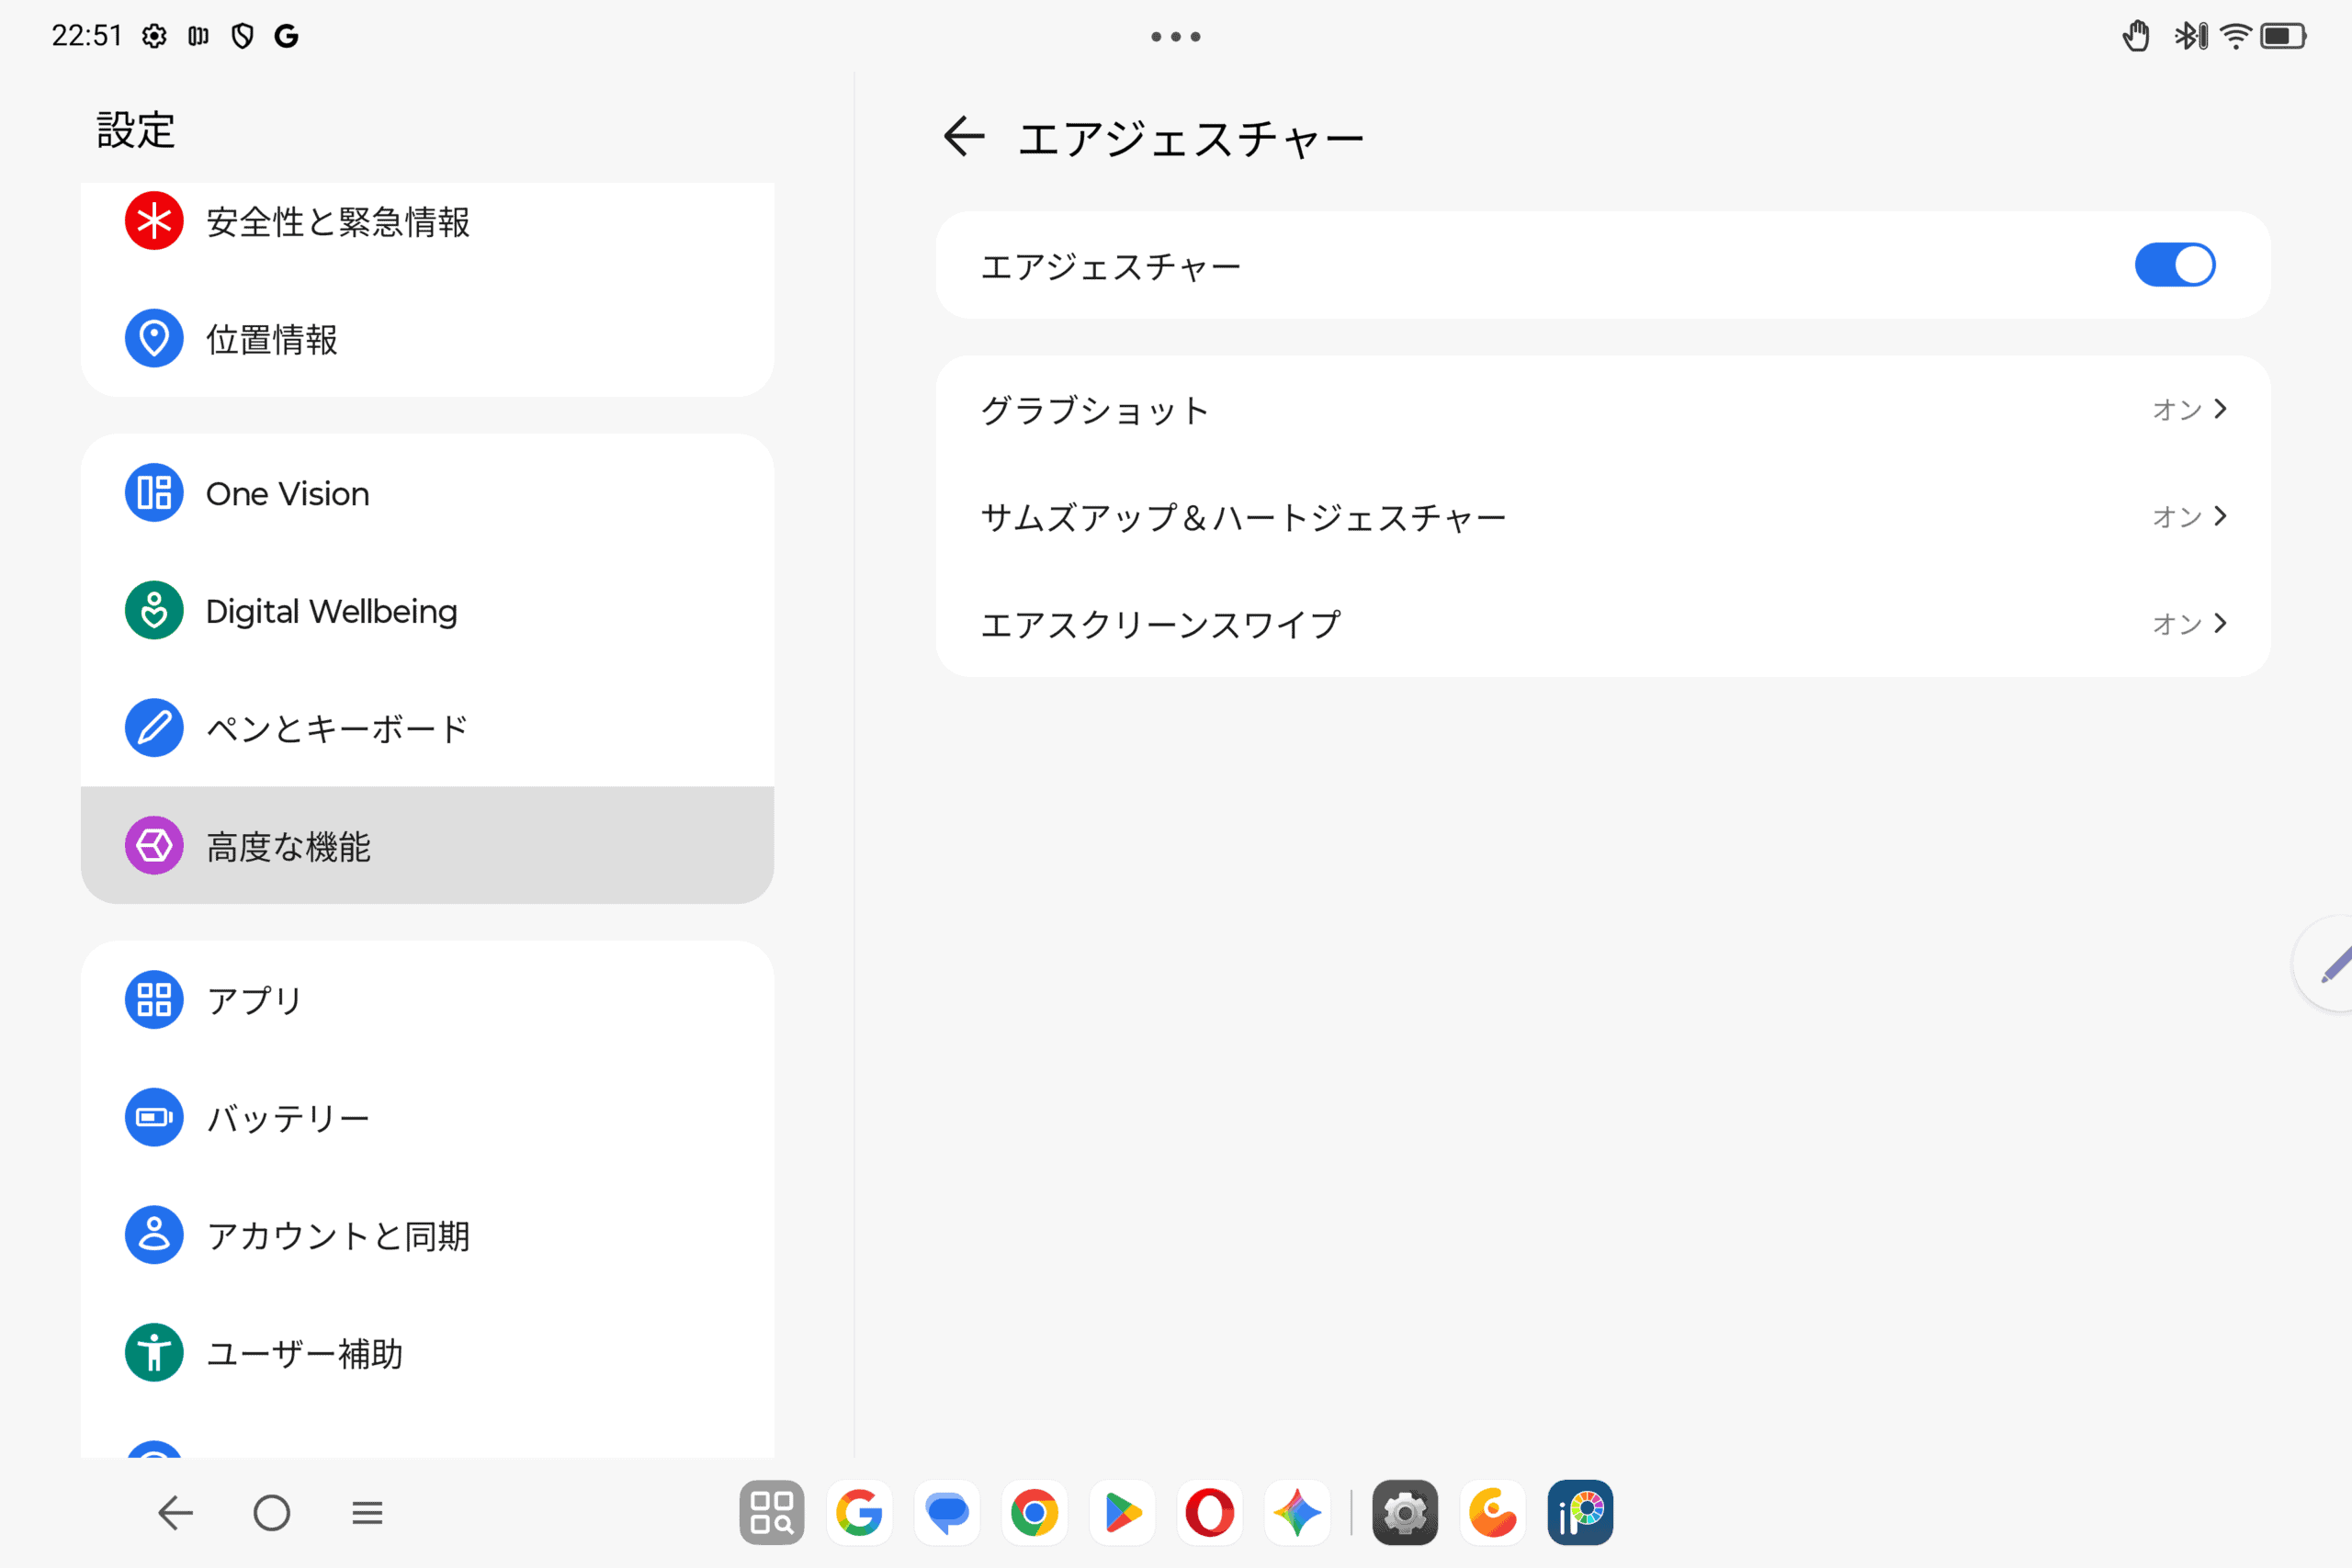Toggle the エアジェスチャー switch off
The height and width of the screenshot is (1568, 2352).
pos(2174,265)
